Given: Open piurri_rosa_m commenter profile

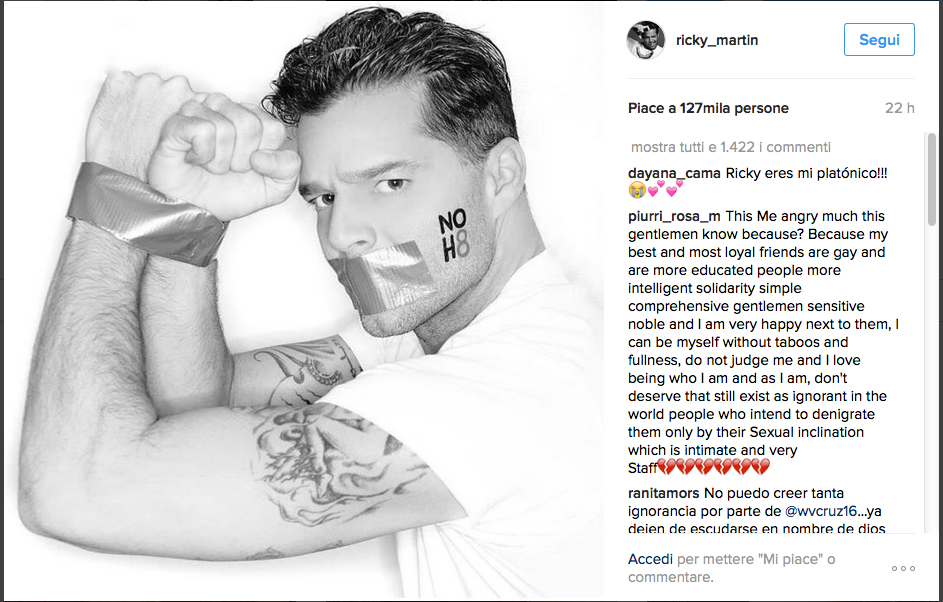Looking at the screenshot, I should point(674,217).
